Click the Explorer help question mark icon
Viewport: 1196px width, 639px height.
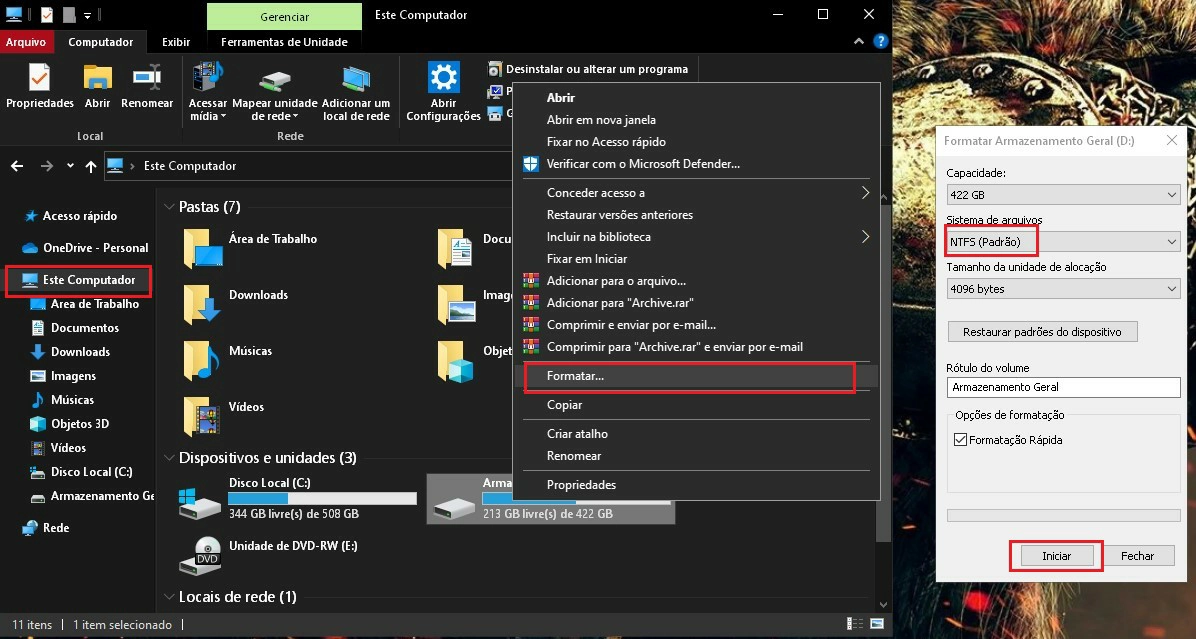point(880,41)
